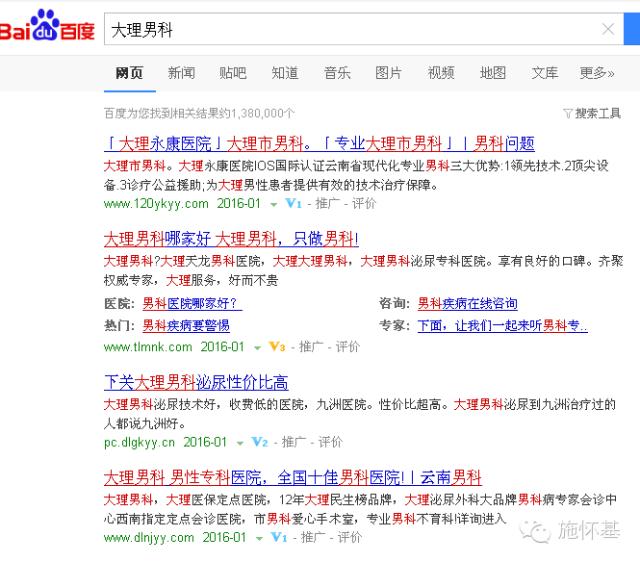640x562 pixels.
Task: Click the www.tlmnk.com URL
Action: pyautogui.click(x=148, y=347)
